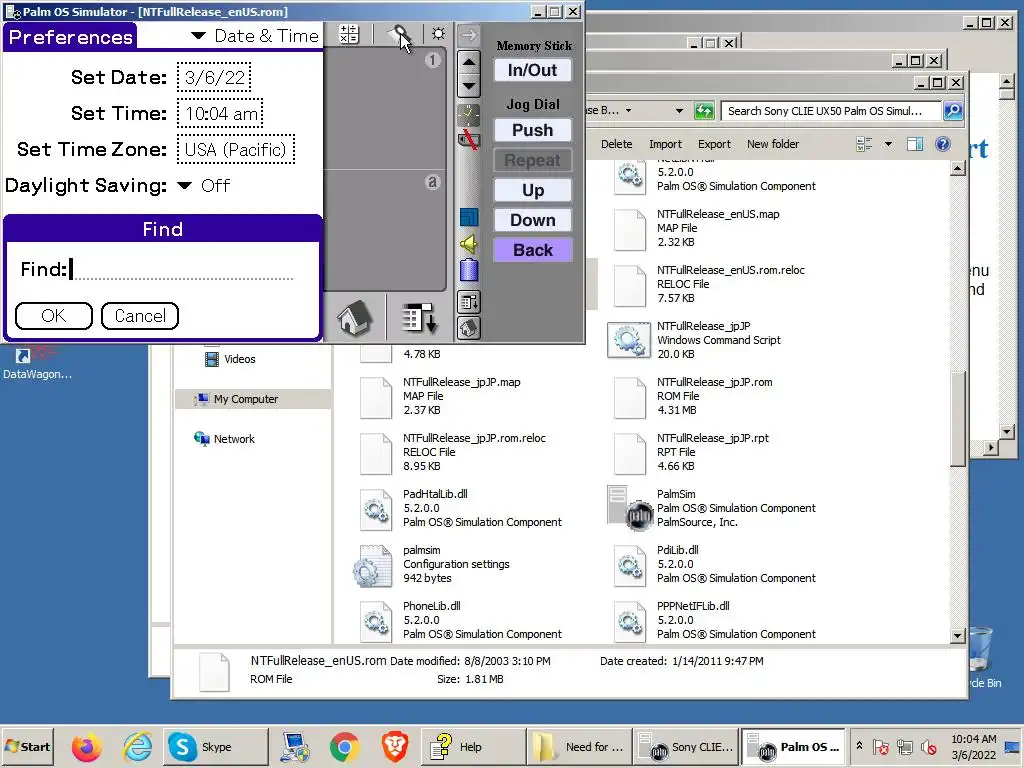This screenshot has width=1024, height=768.
Task: Tap the large Menu silkscreen button
Action: [419, 318]
